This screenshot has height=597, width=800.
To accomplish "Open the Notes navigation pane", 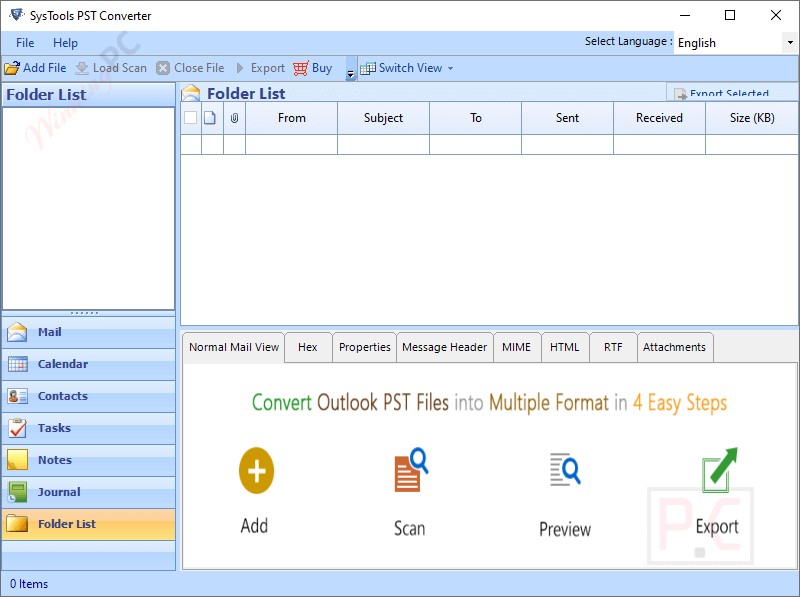I will [x=89, y=460].
